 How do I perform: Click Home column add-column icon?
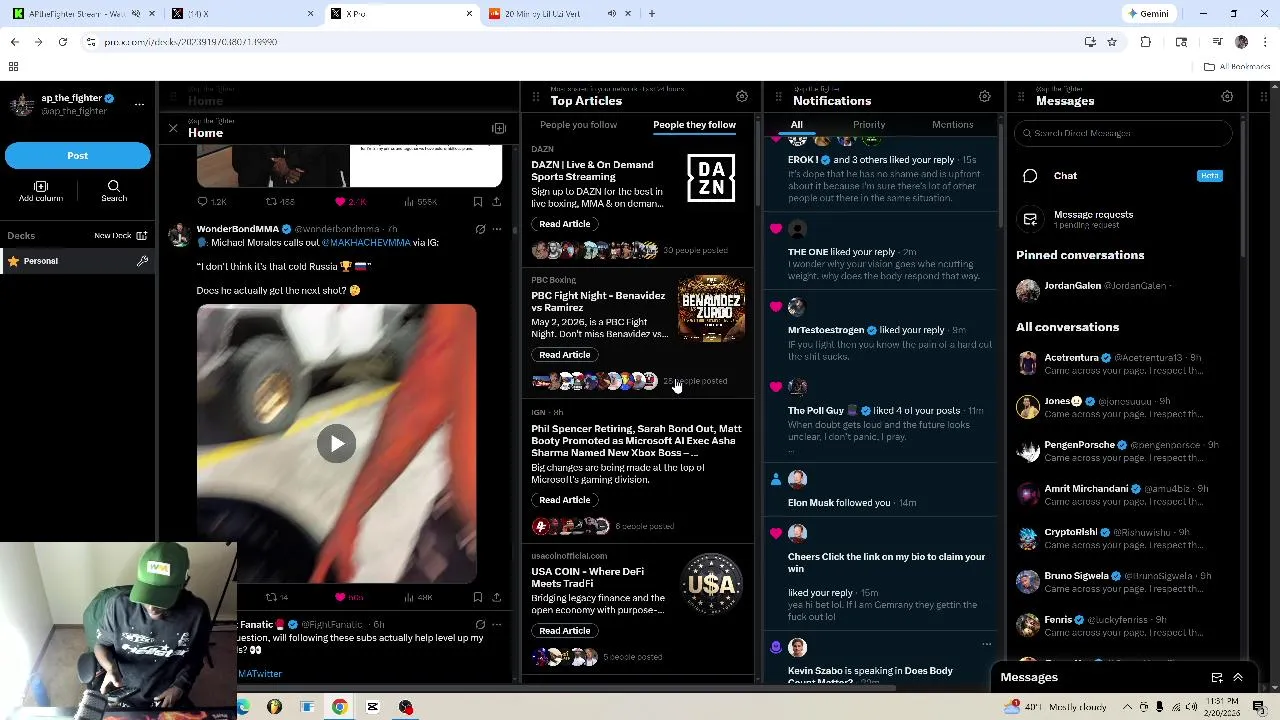[499, 128]
